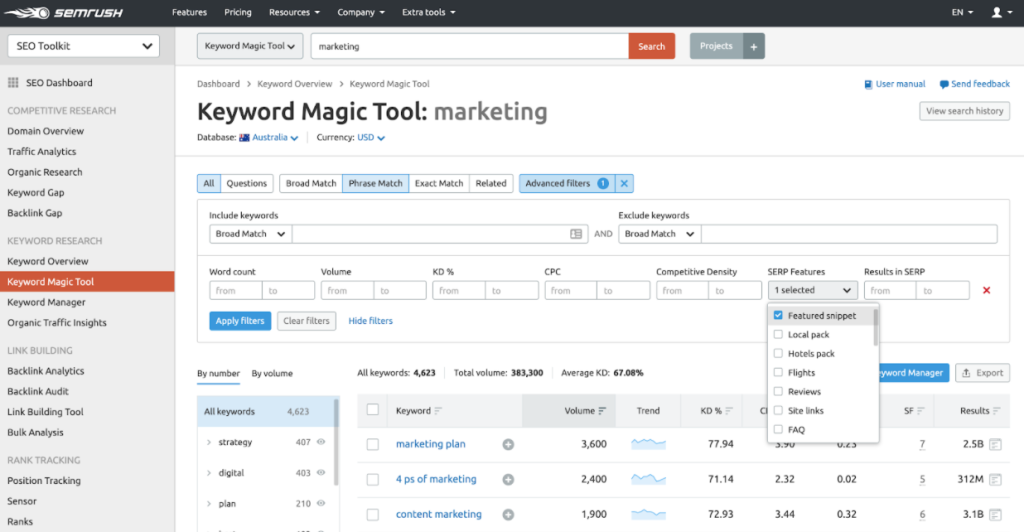
Task: Switch to By volume tab
Action: tap(272, 373)
